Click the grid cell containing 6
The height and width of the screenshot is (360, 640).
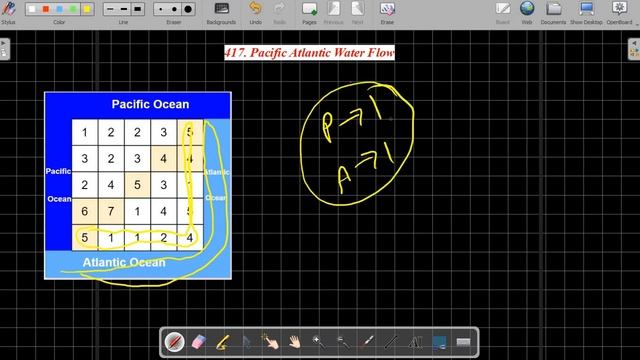click(84, 211)
